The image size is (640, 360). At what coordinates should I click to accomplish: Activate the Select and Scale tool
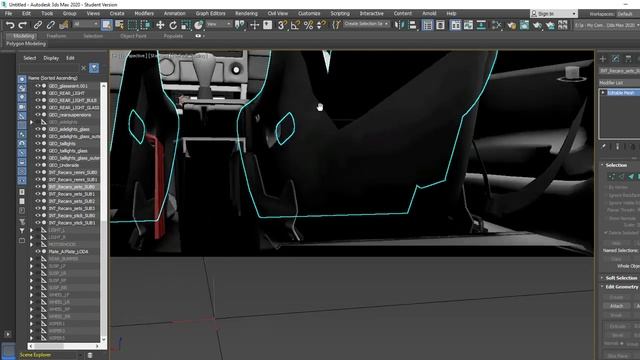(186, 25)
